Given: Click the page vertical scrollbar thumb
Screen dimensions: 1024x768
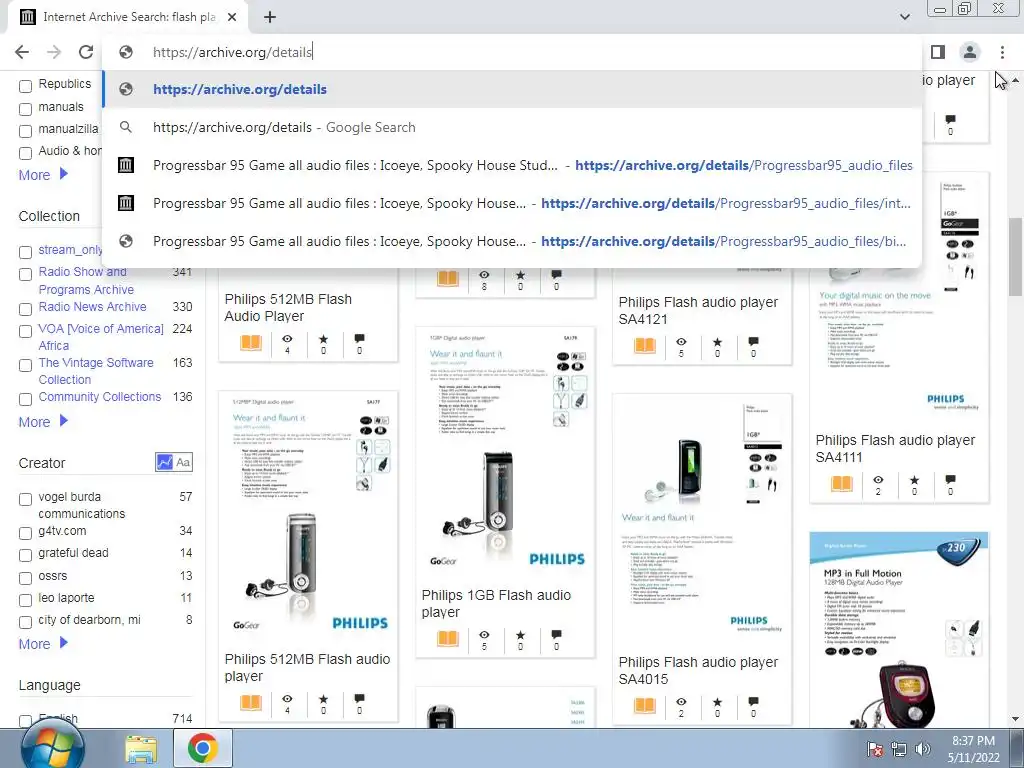Looking at the screenshot, I should pos(1015,256).
